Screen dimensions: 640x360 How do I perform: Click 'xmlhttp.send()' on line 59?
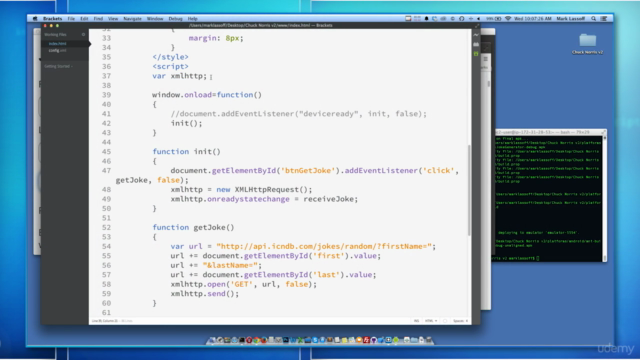pyautogui.click(x=204, y=294)
